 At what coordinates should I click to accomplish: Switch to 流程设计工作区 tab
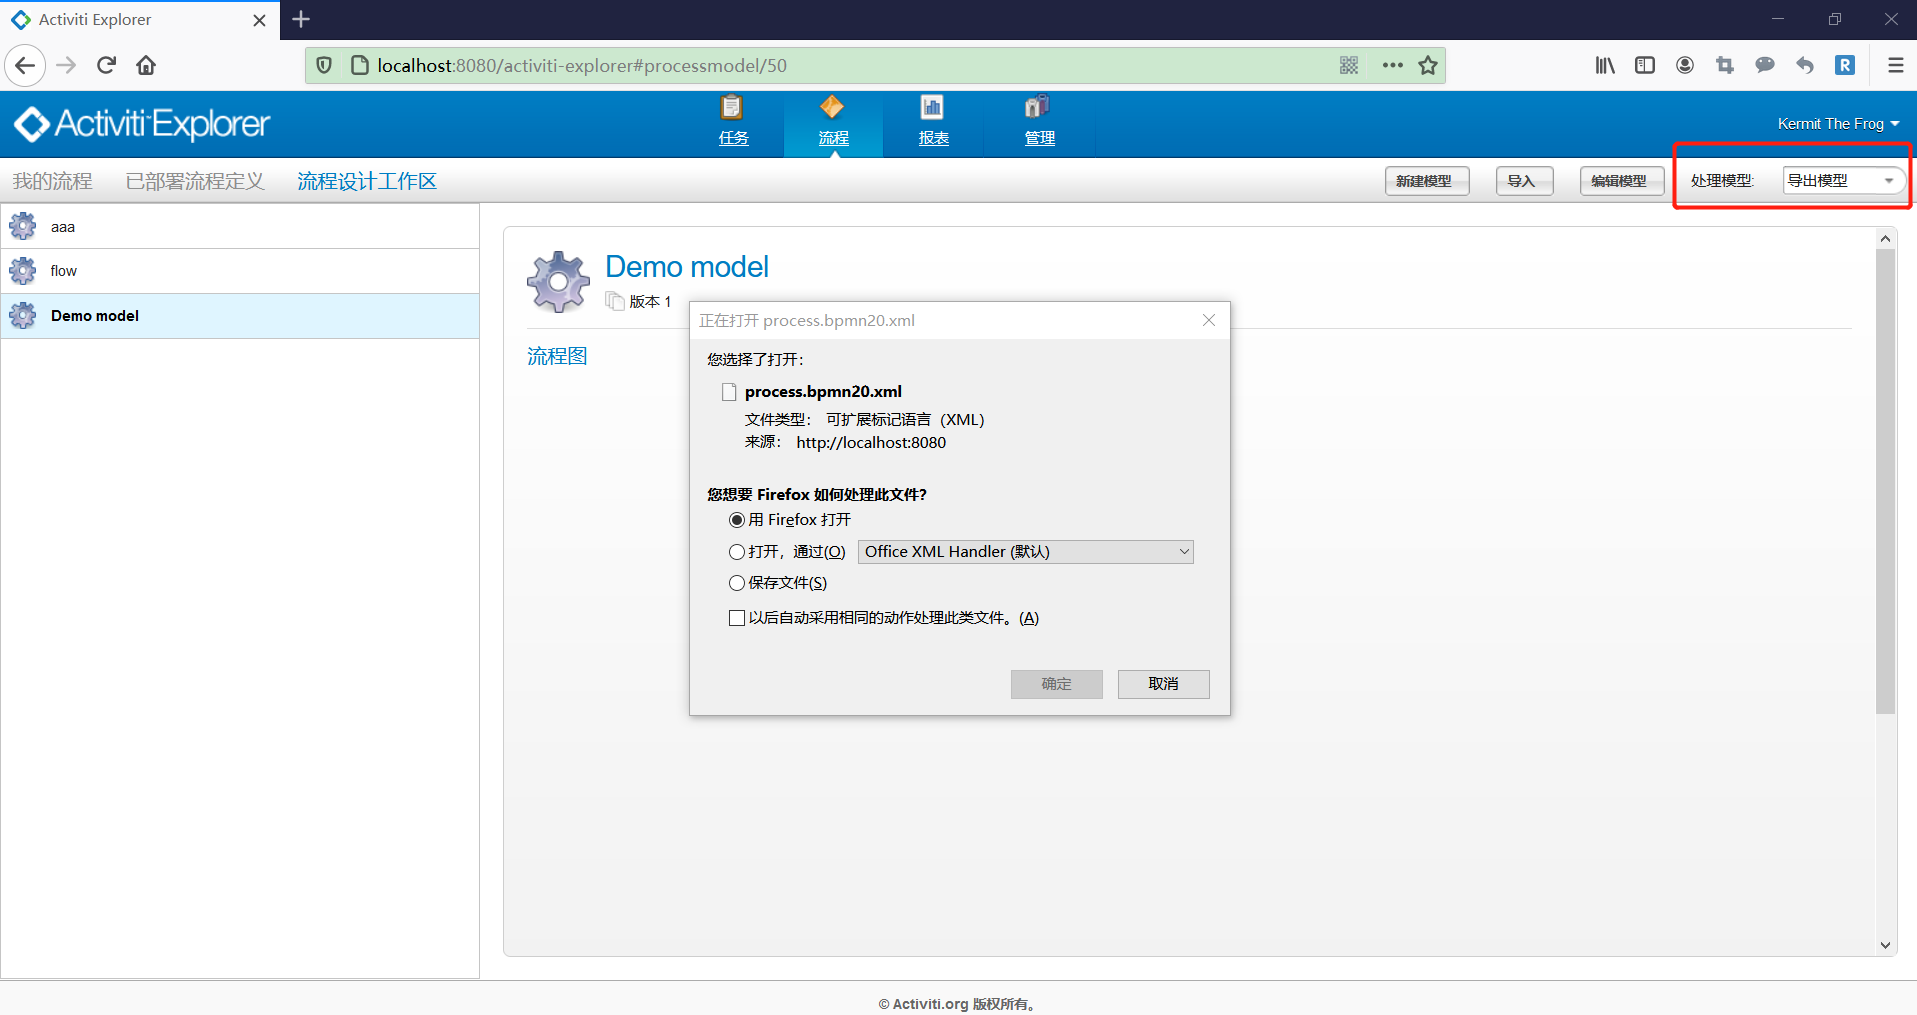click(367, 181)
